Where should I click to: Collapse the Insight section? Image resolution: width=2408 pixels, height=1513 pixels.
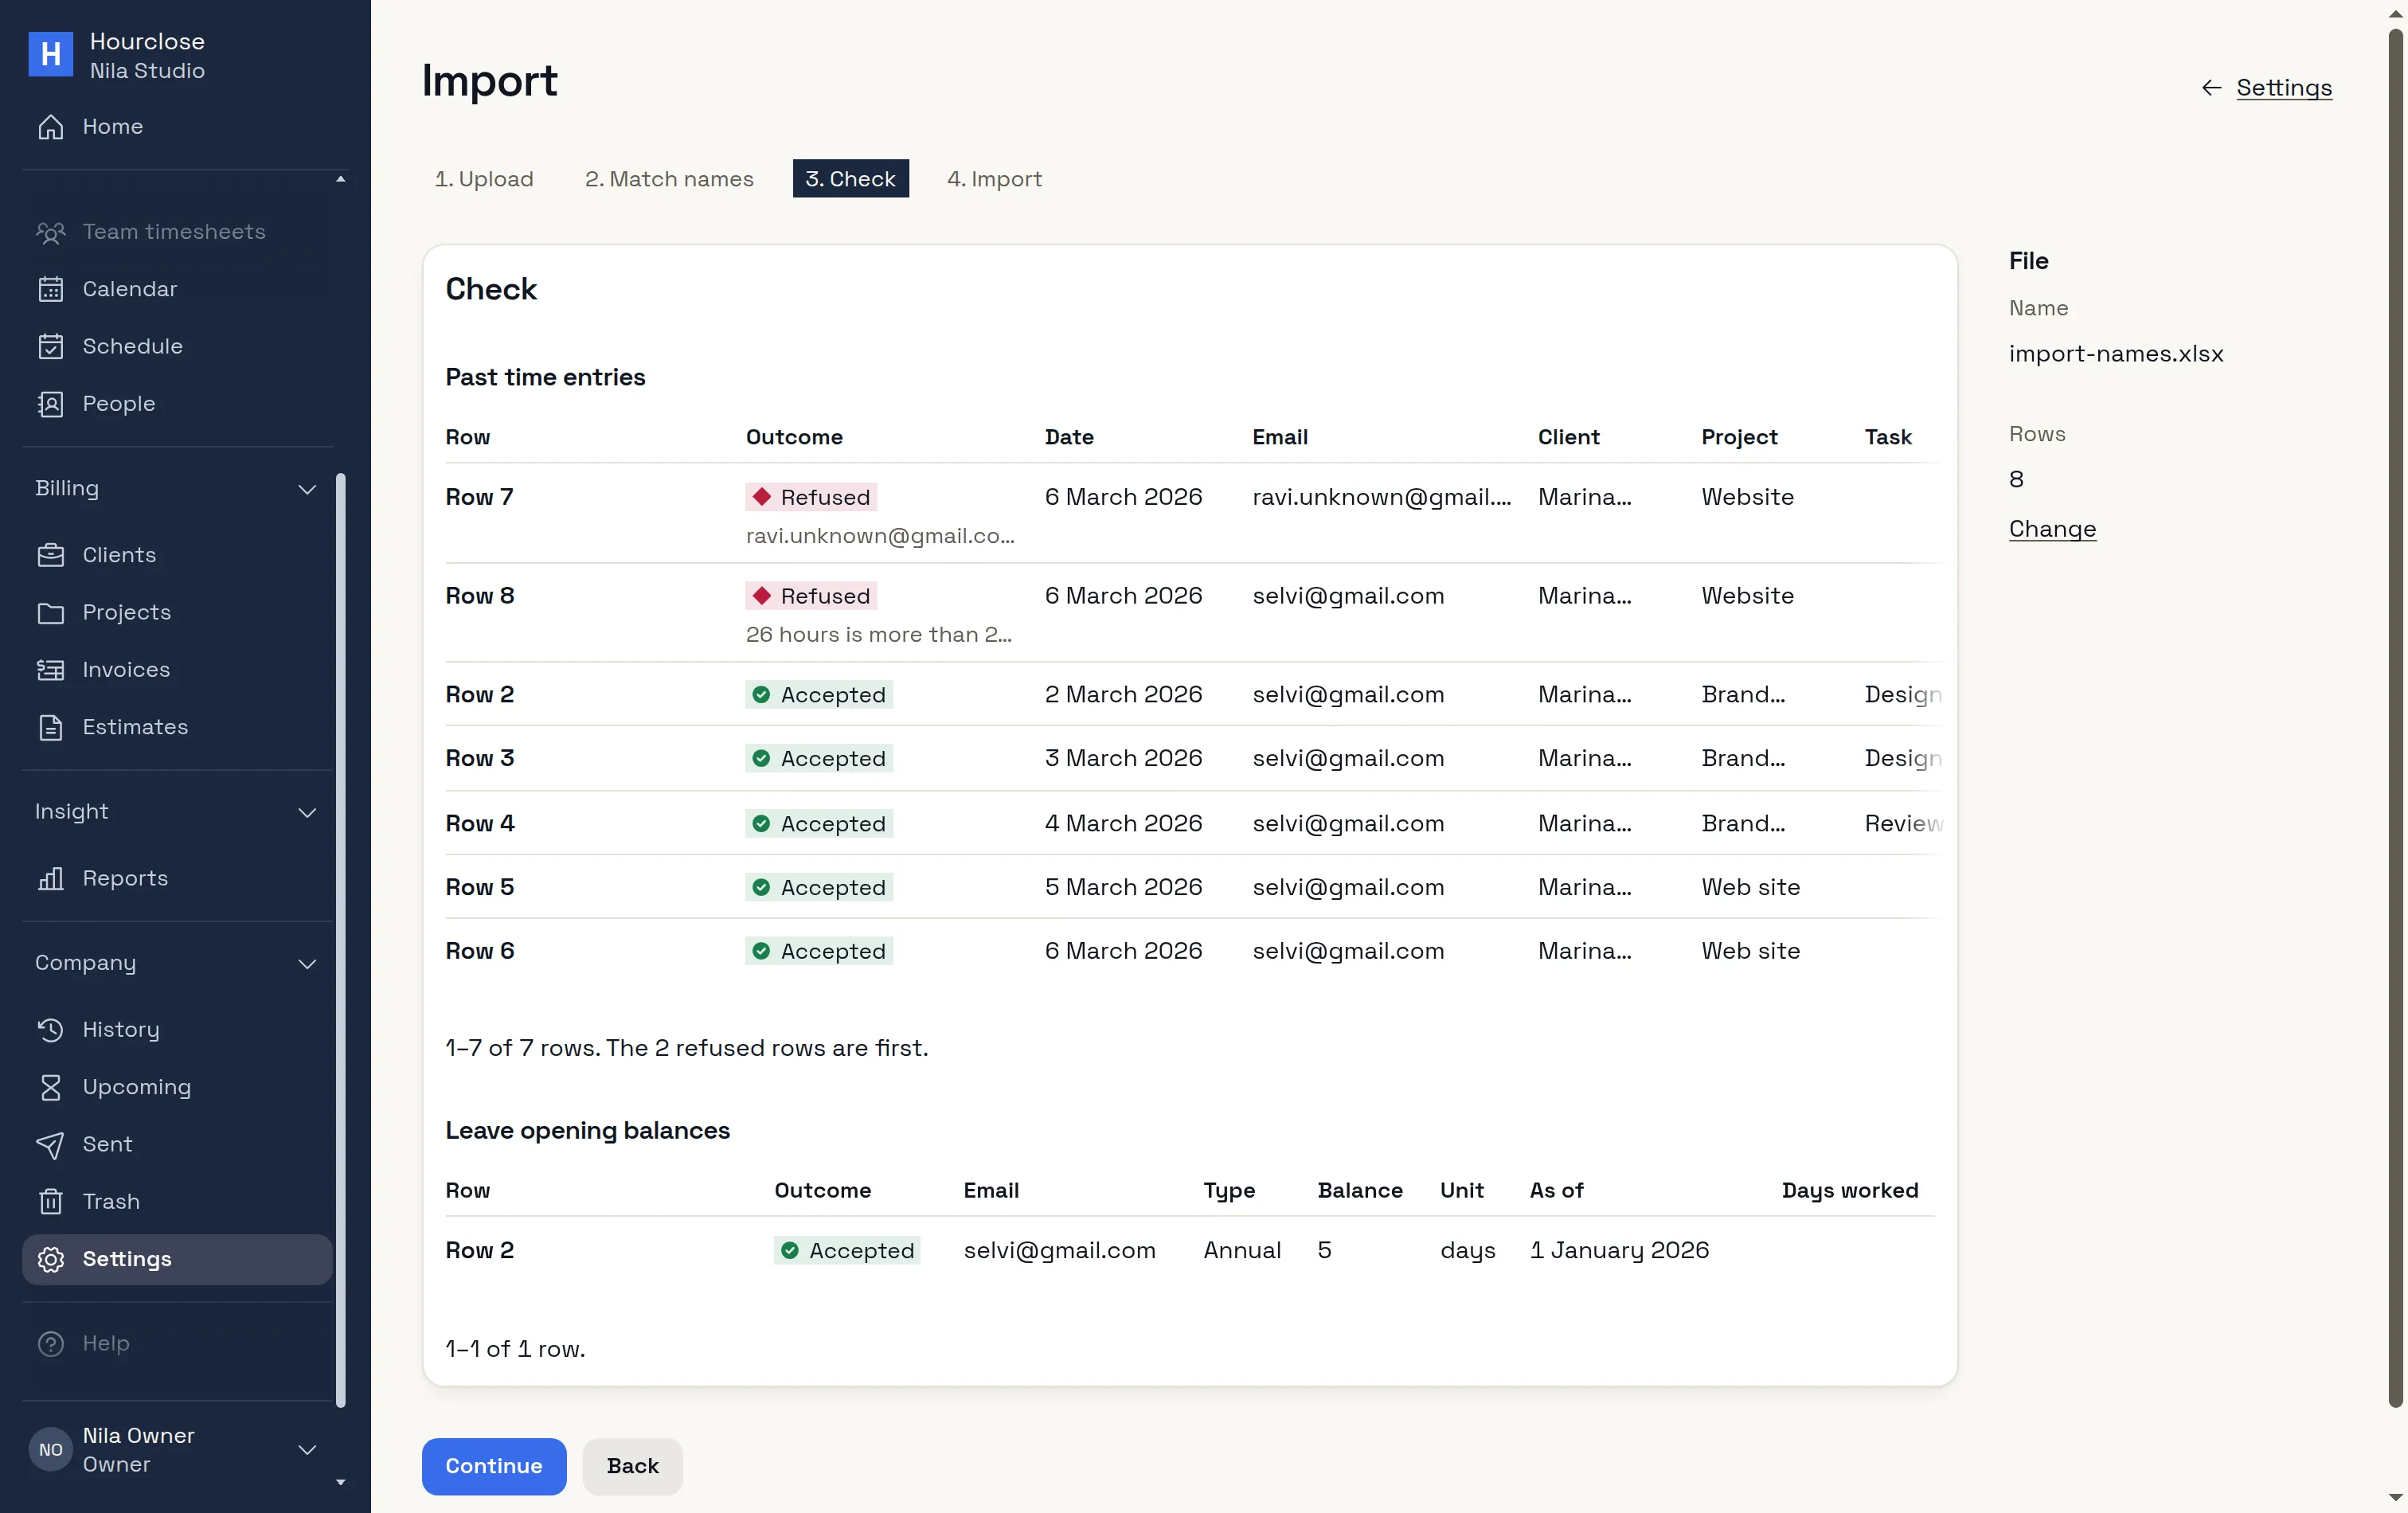(x=307, y=812)
